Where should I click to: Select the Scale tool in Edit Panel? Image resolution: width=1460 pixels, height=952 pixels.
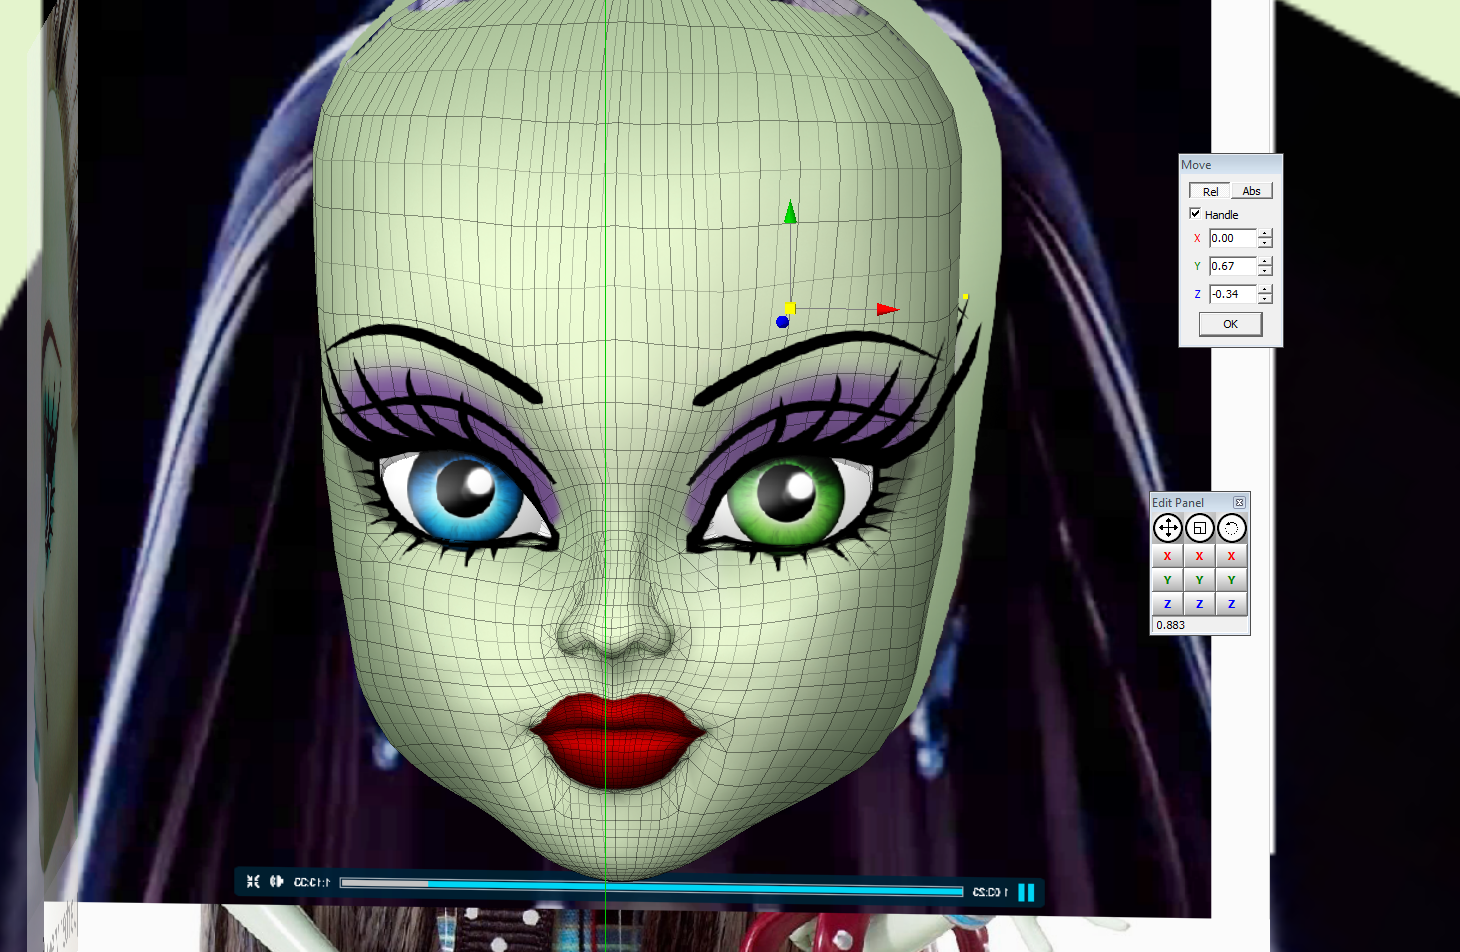[x=1199, y=528]
